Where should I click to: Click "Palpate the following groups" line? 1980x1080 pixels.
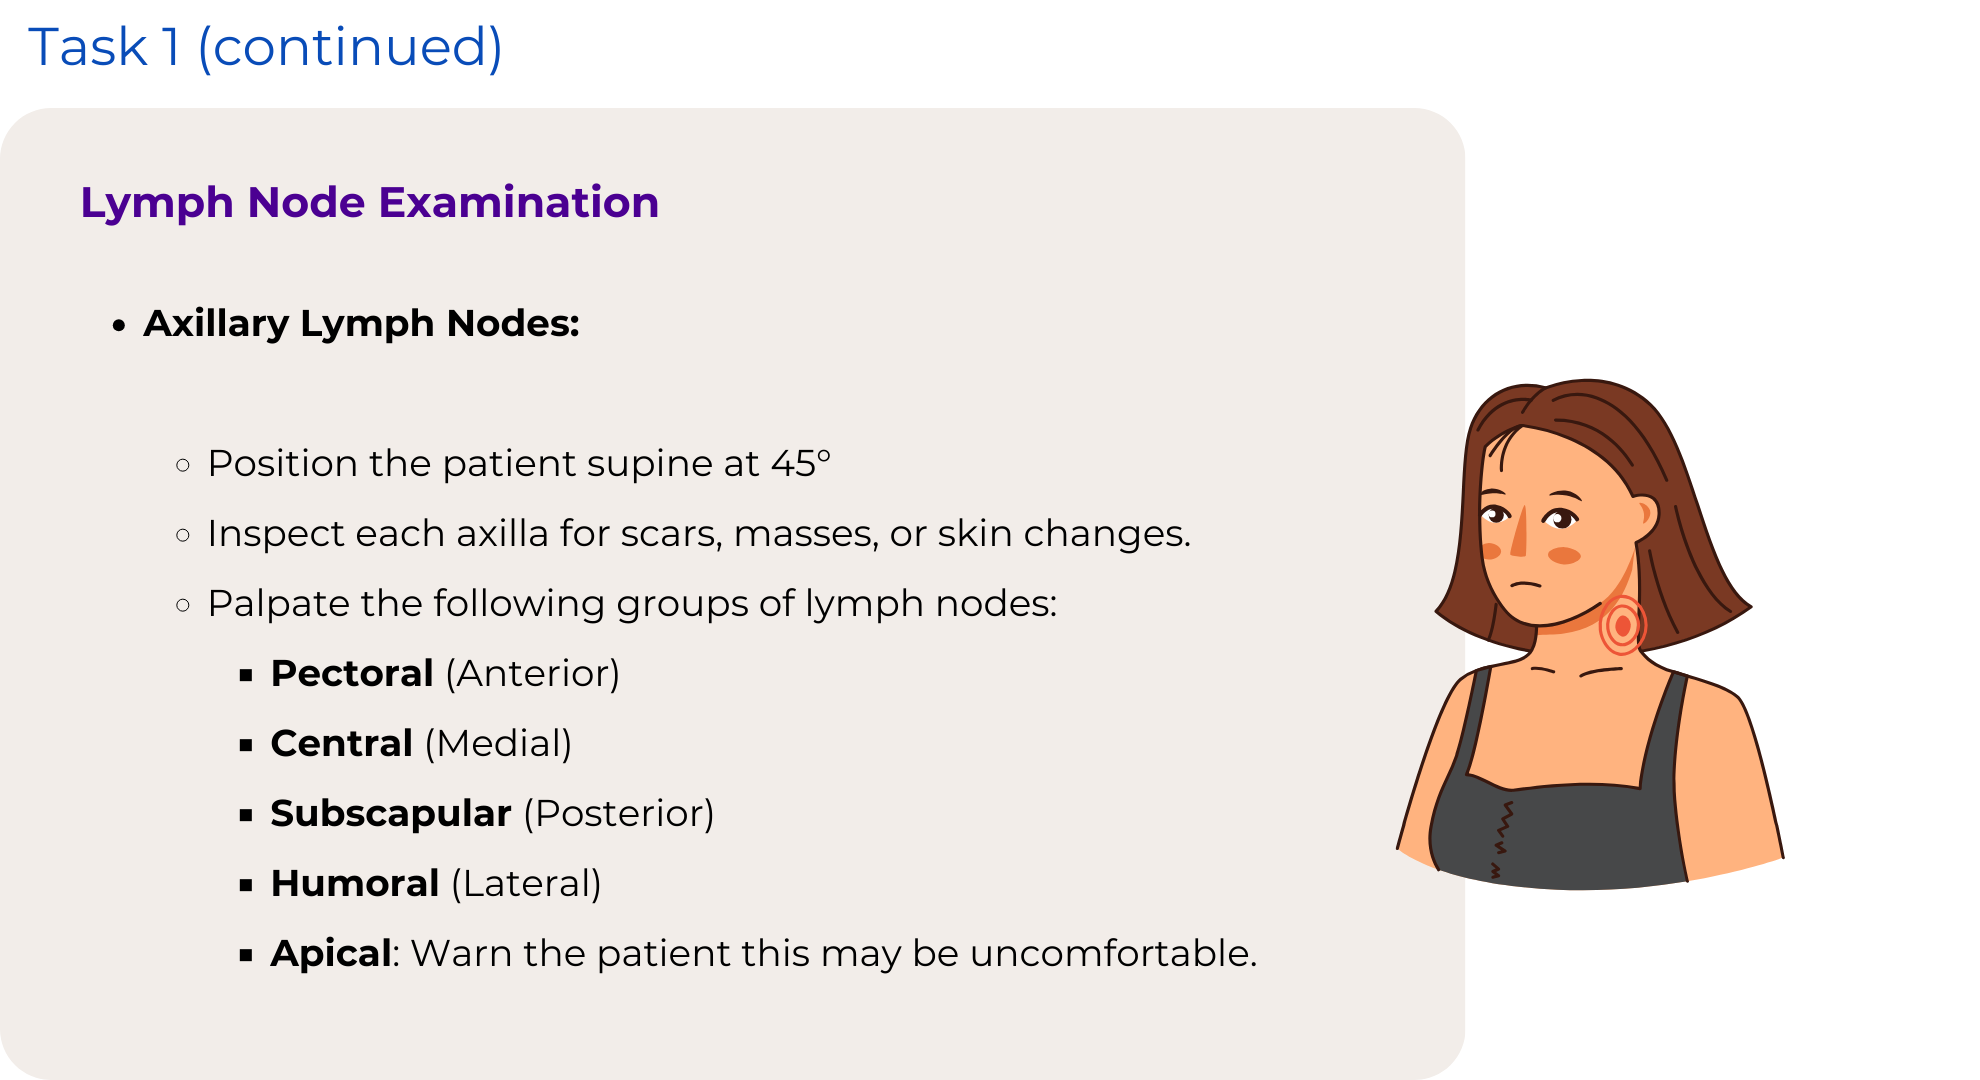click(632, 604)
